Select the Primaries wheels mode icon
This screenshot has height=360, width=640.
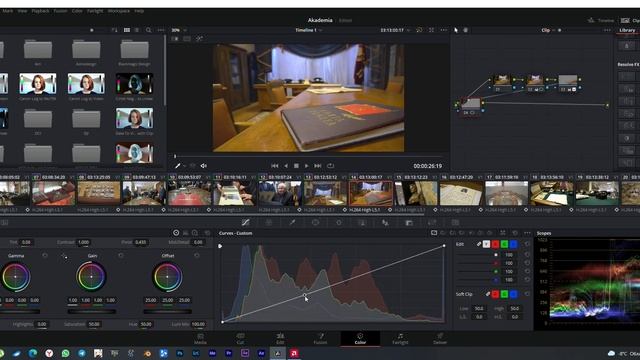point(176,233)
